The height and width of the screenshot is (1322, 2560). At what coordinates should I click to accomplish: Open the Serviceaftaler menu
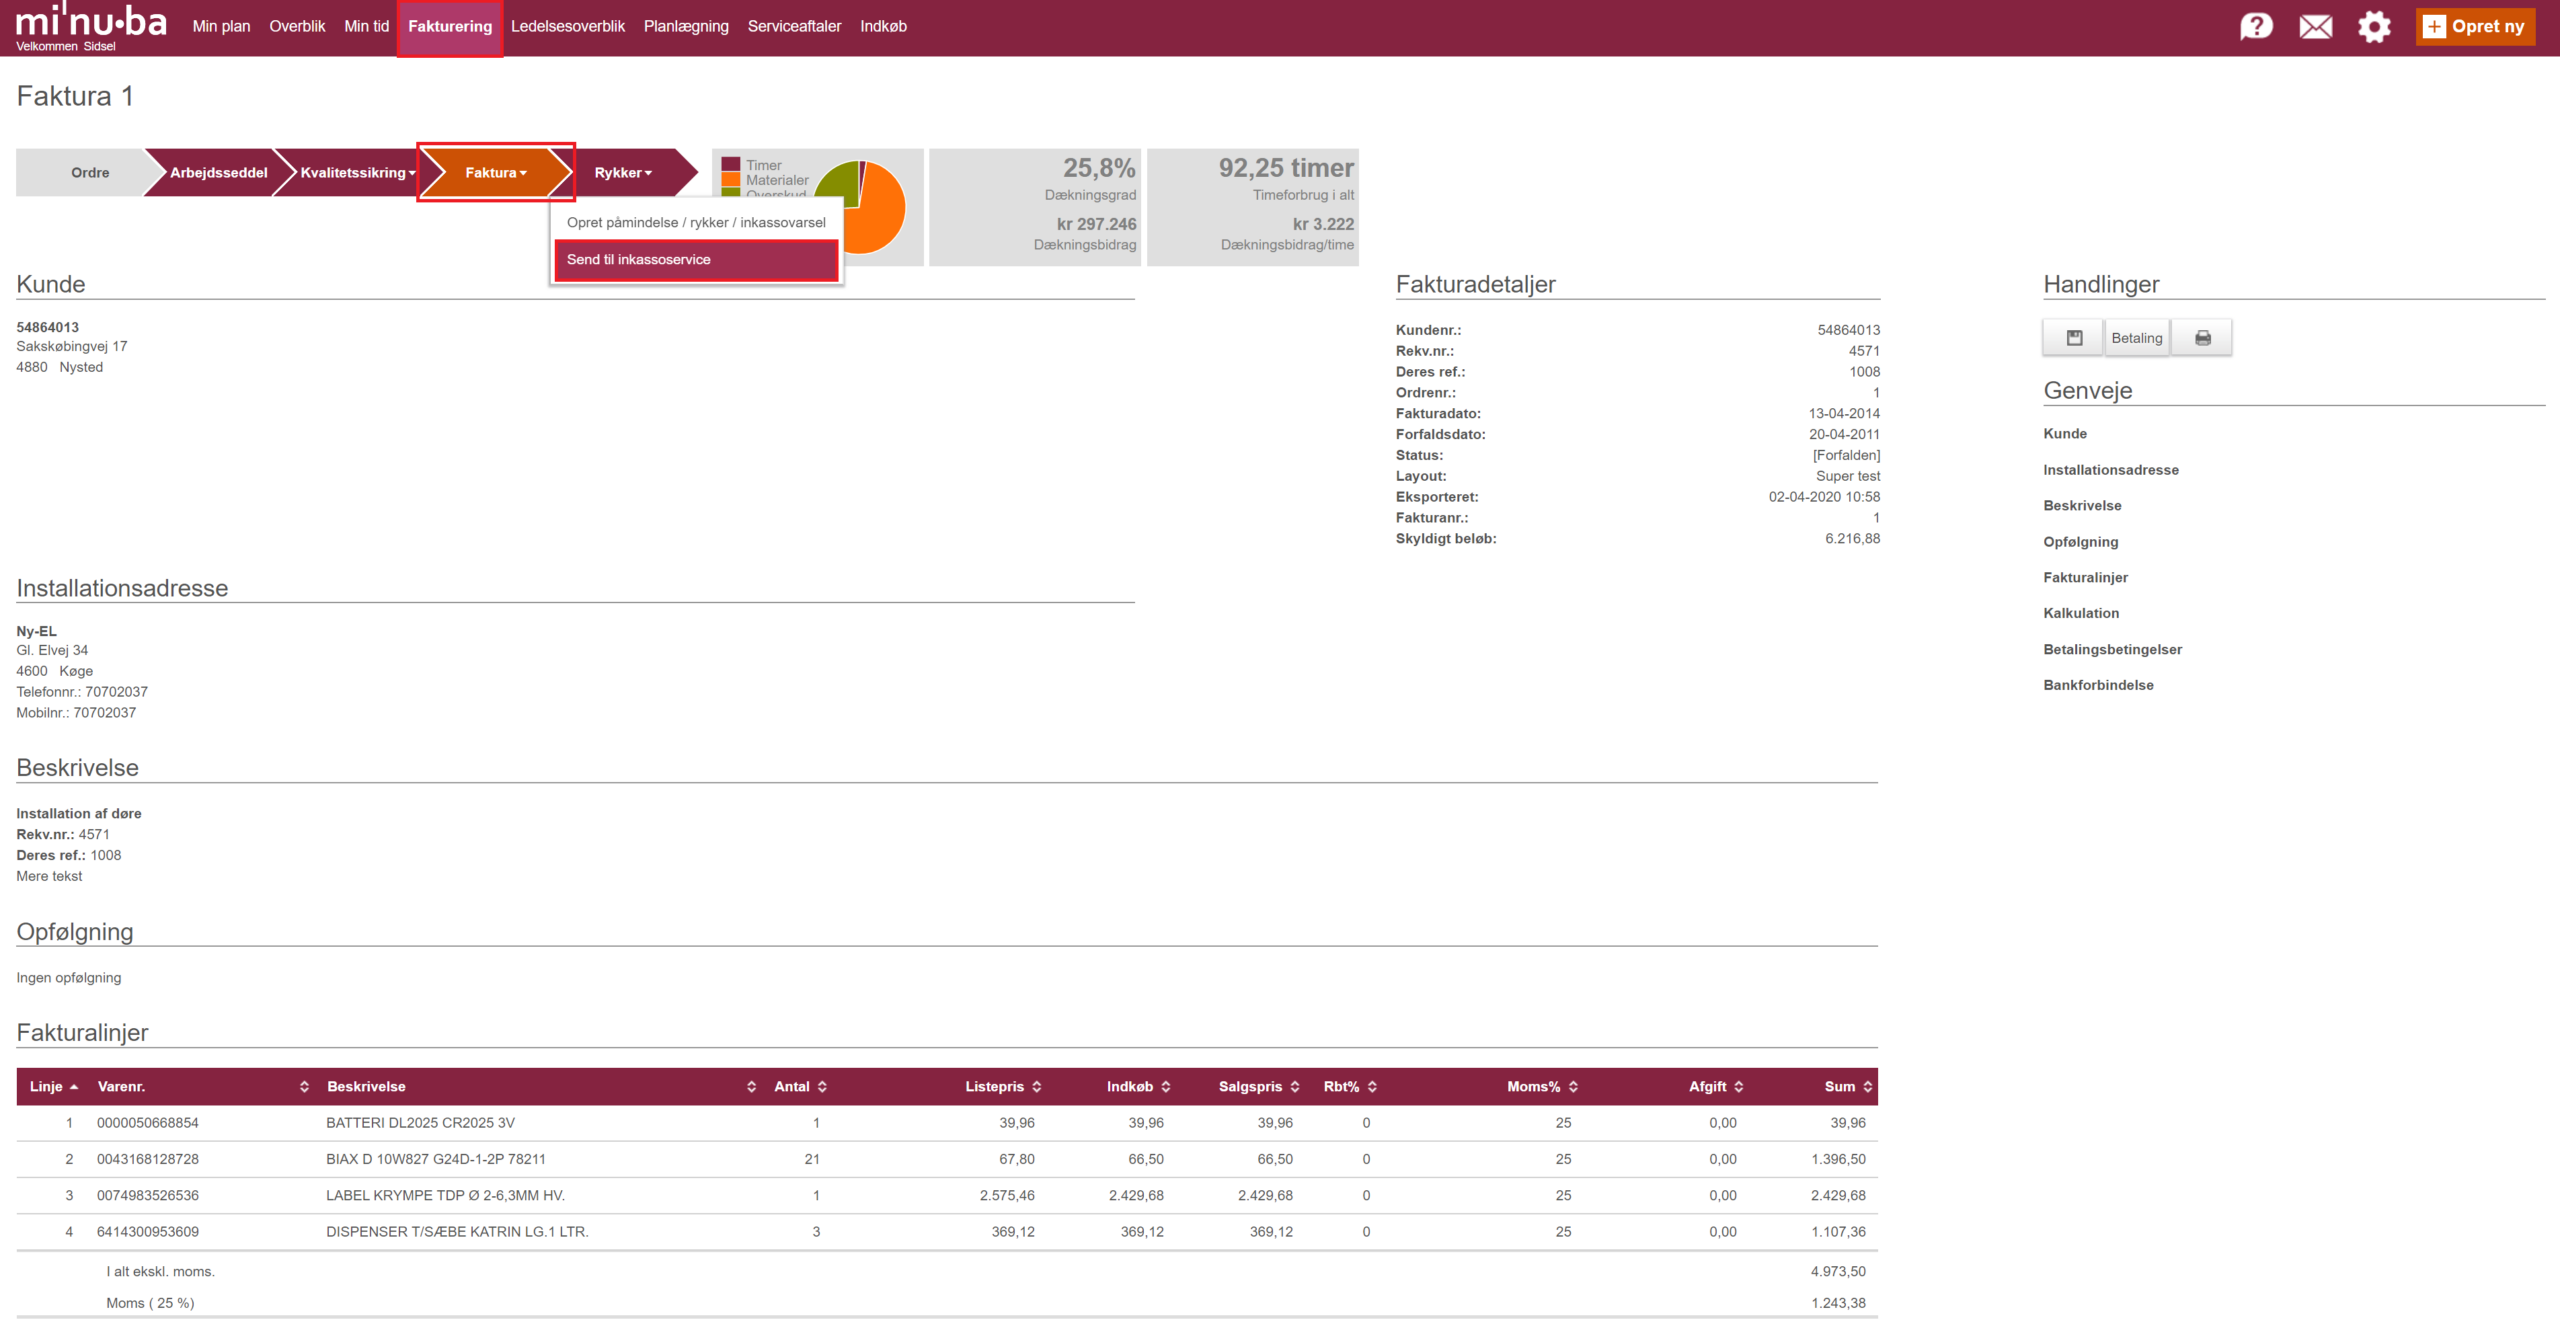click(x=794, y=26)
